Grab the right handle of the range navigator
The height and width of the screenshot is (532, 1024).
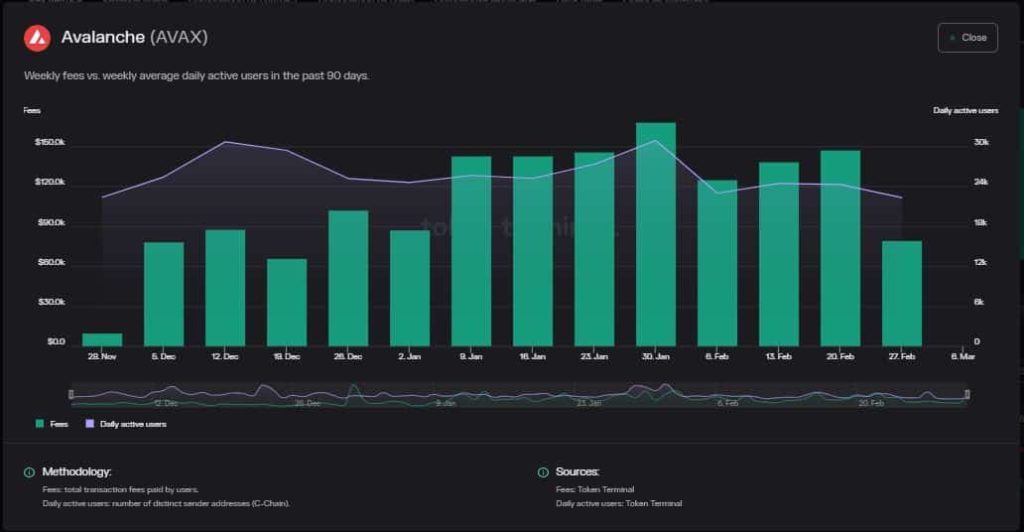coord(967,395)
